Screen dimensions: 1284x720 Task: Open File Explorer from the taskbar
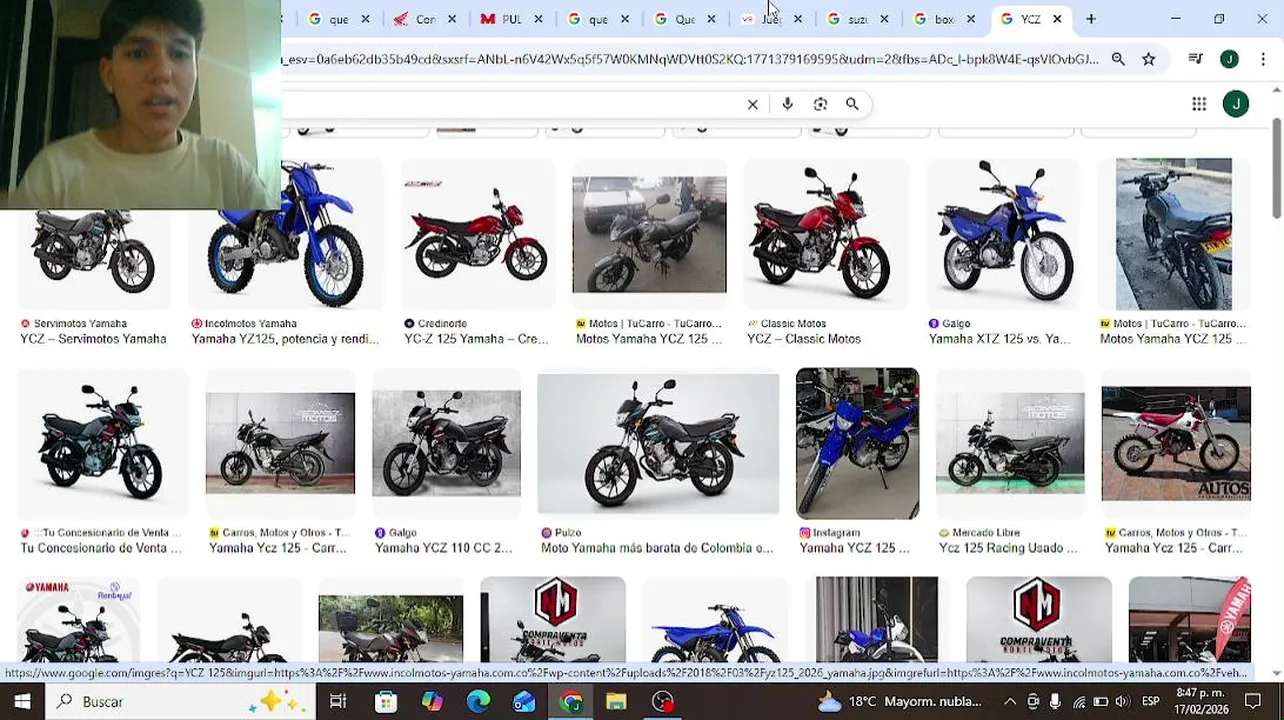(x=616, y=701)
